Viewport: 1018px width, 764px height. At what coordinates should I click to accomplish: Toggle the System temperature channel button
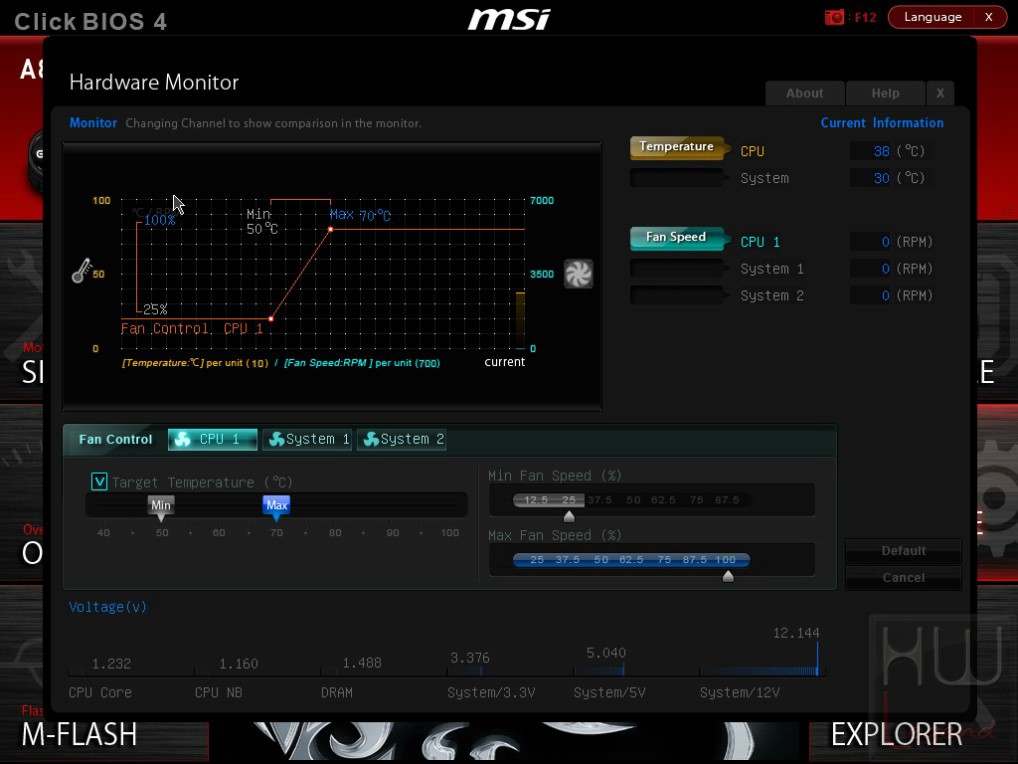(x=678, y=177)
